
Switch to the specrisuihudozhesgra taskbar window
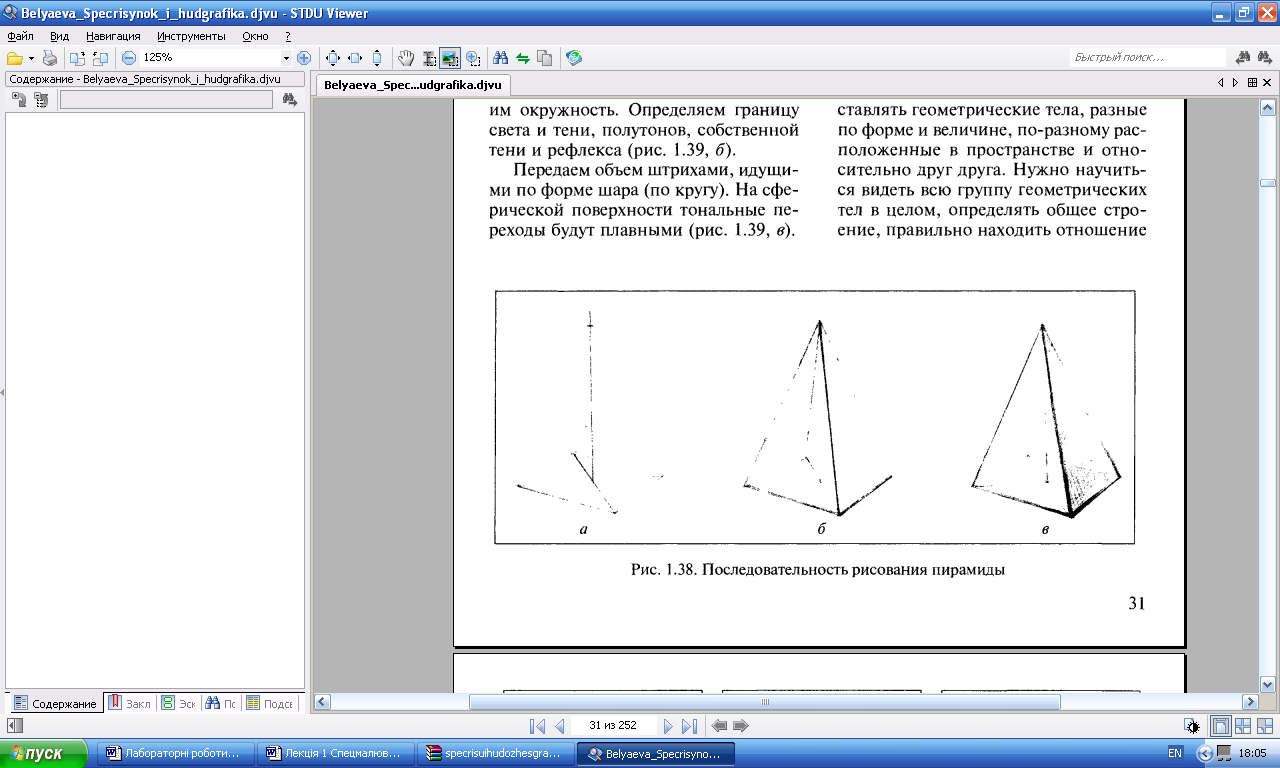[x=496, y=753]
